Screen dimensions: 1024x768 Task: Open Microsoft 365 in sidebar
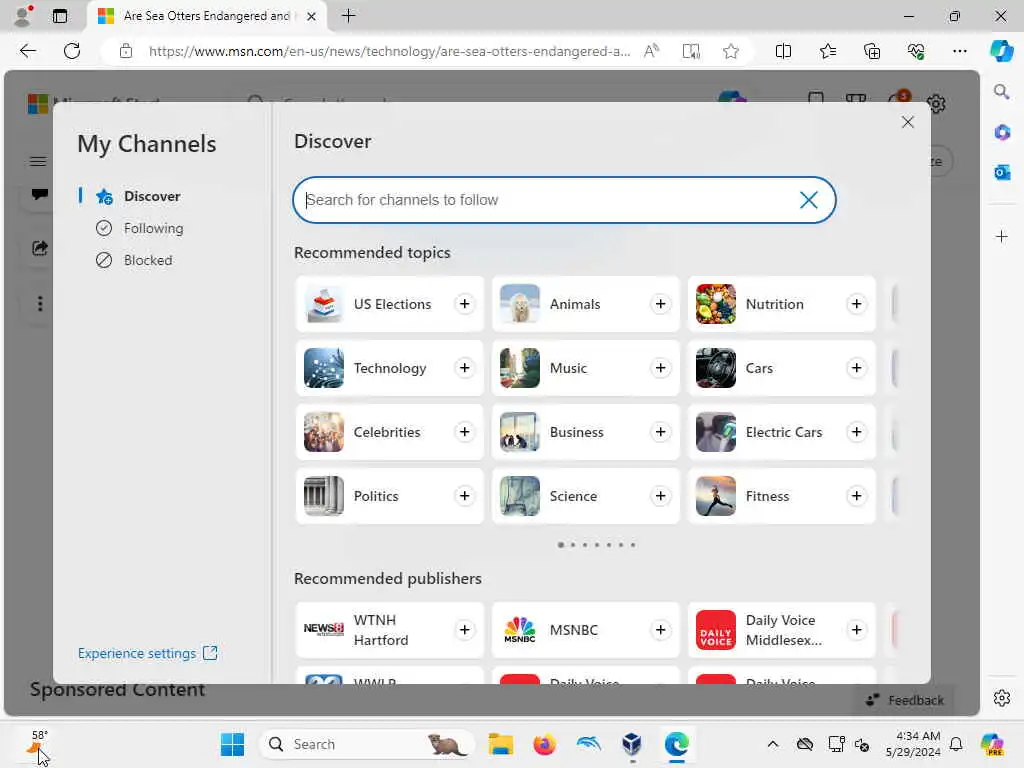[x=1001, y=132]
